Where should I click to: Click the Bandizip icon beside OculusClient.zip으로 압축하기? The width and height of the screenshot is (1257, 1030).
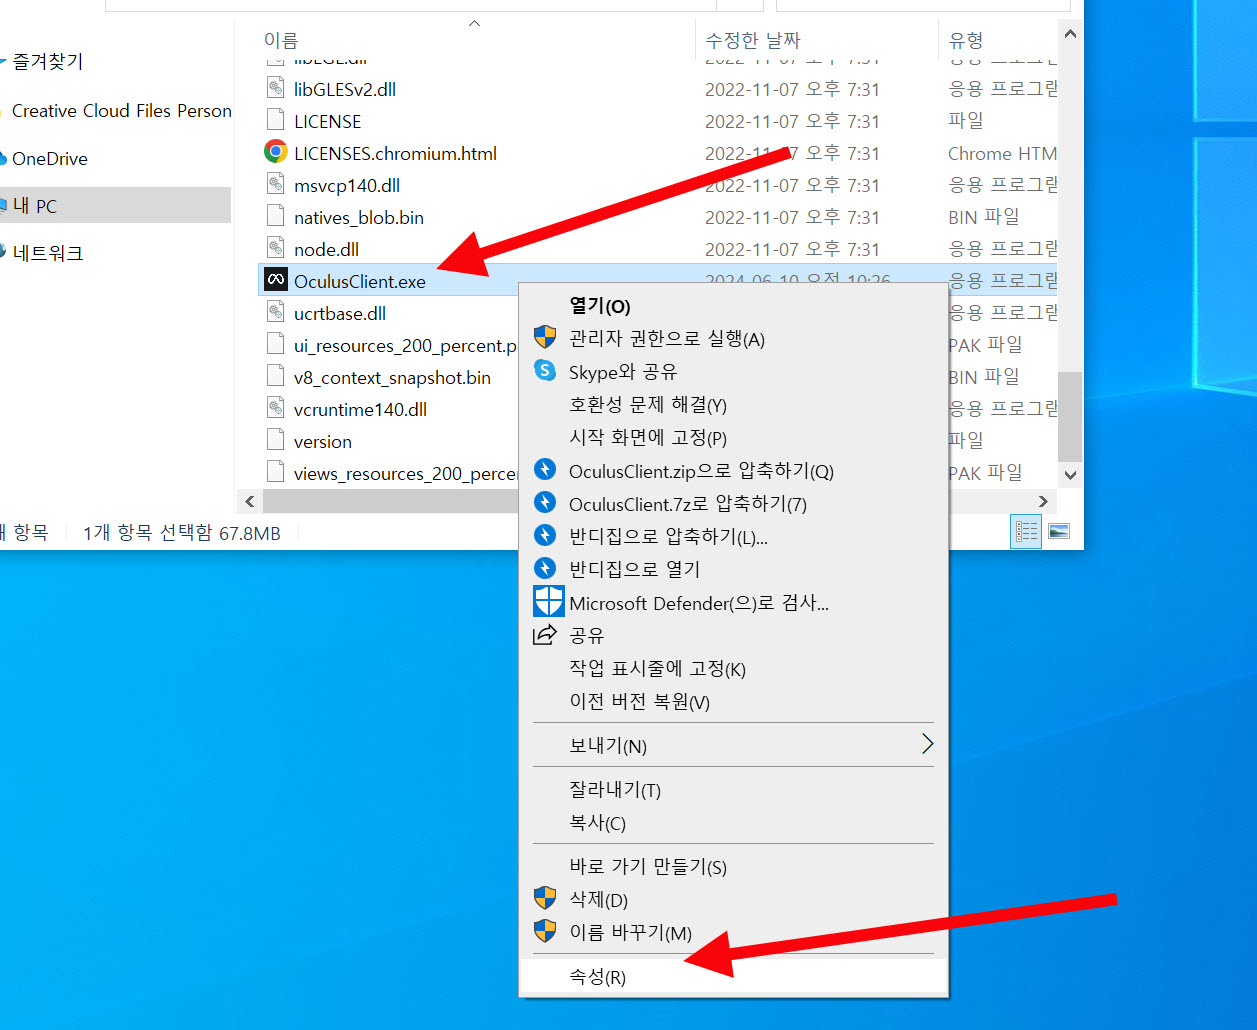[545, 470]
